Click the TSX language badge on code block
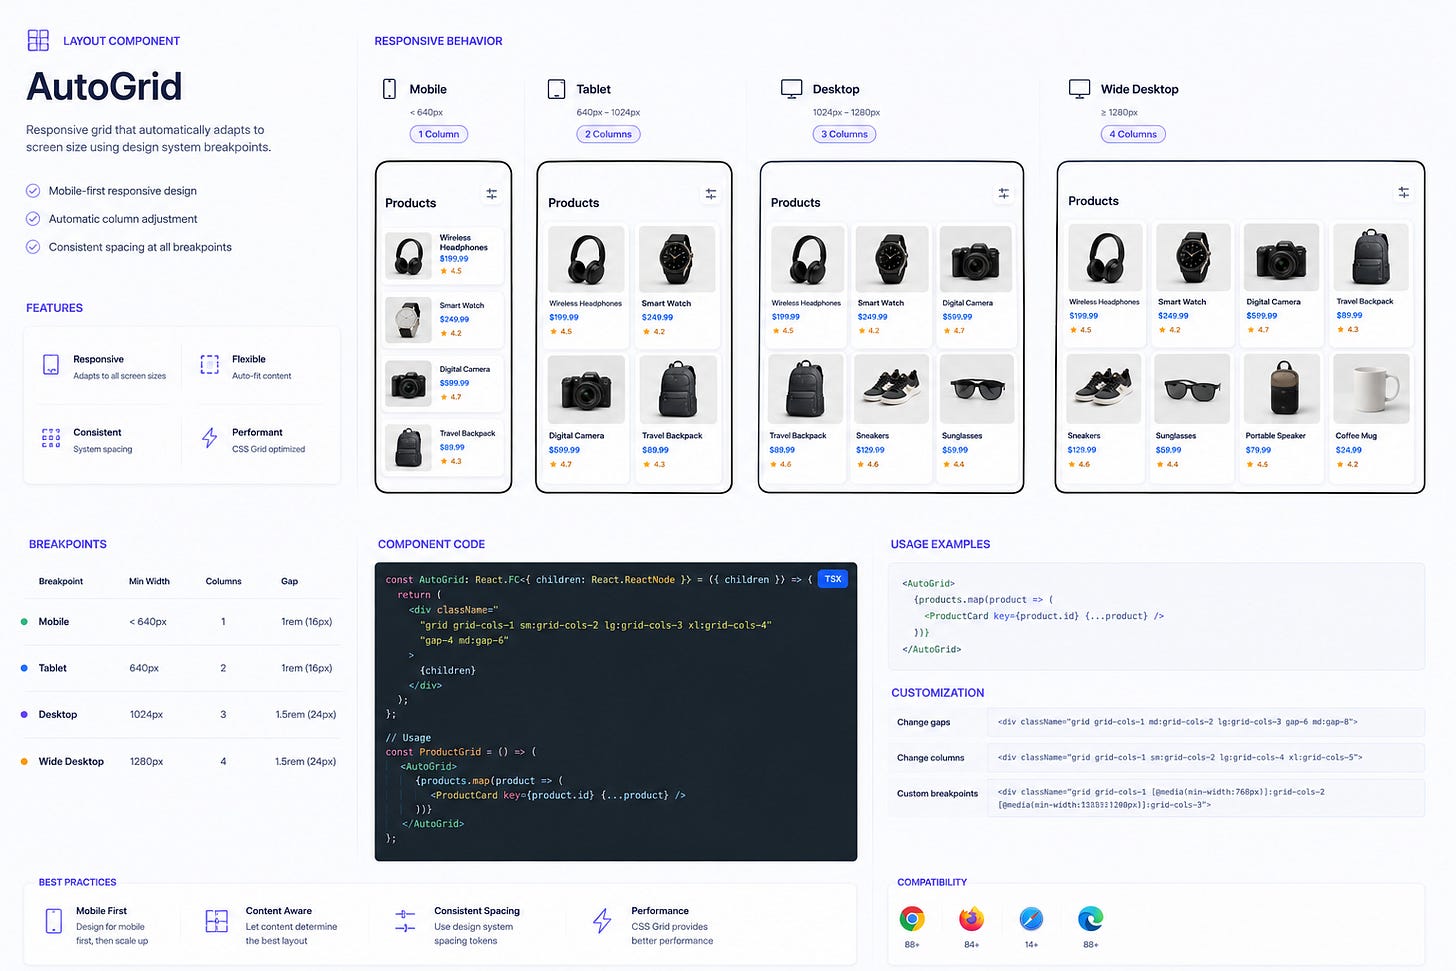This screenshot has width=1456, height=971. click(x=833, y=579)
